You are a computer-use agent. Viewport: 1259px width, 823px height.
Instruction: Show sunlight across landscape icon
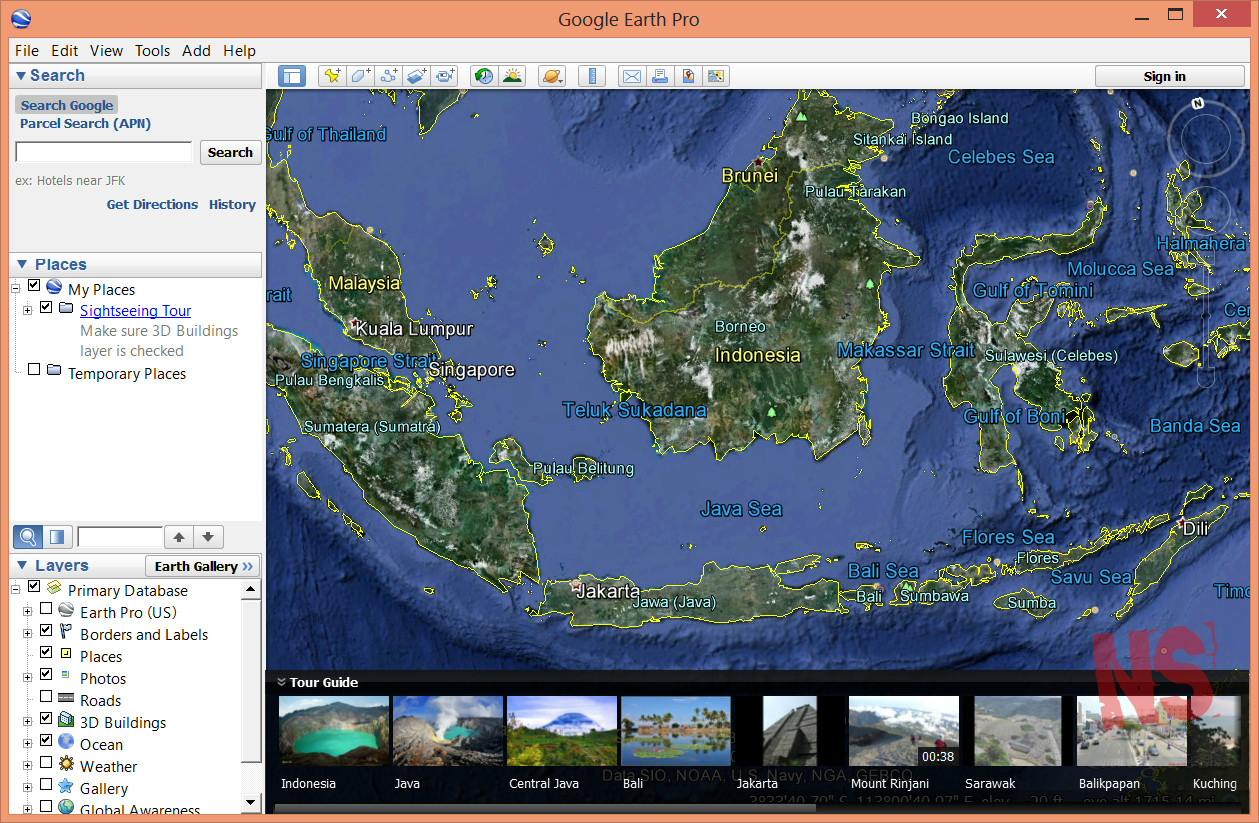pyautogui.click(x=513, y=76)
